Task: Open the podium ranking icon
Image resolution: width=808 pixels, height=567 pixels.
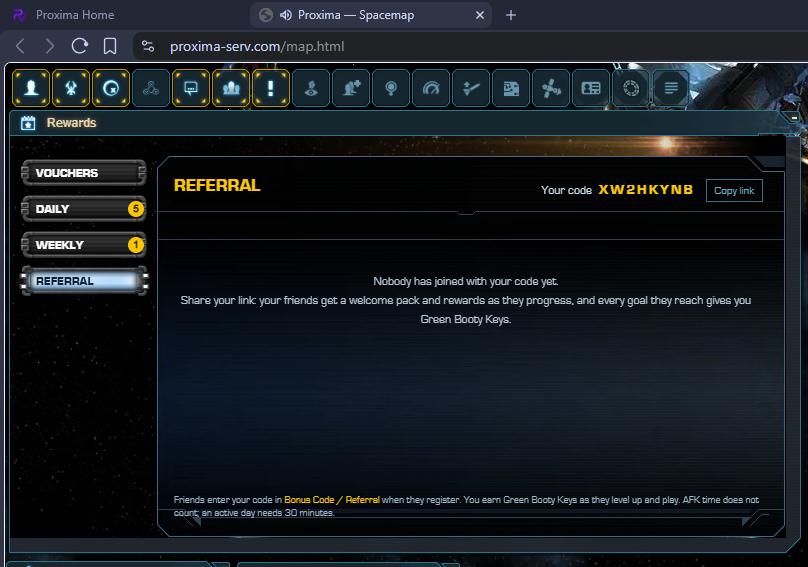Action: [231, 88]
